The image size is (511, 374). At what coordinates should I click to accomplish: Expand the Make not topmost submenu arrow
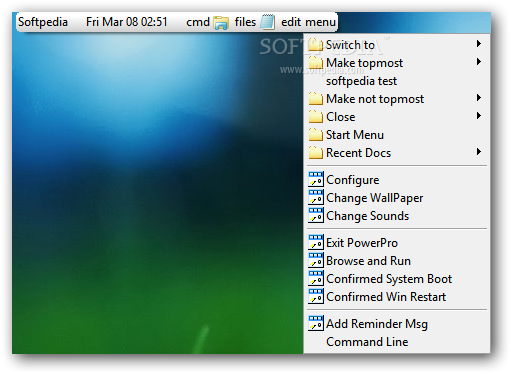479,98
